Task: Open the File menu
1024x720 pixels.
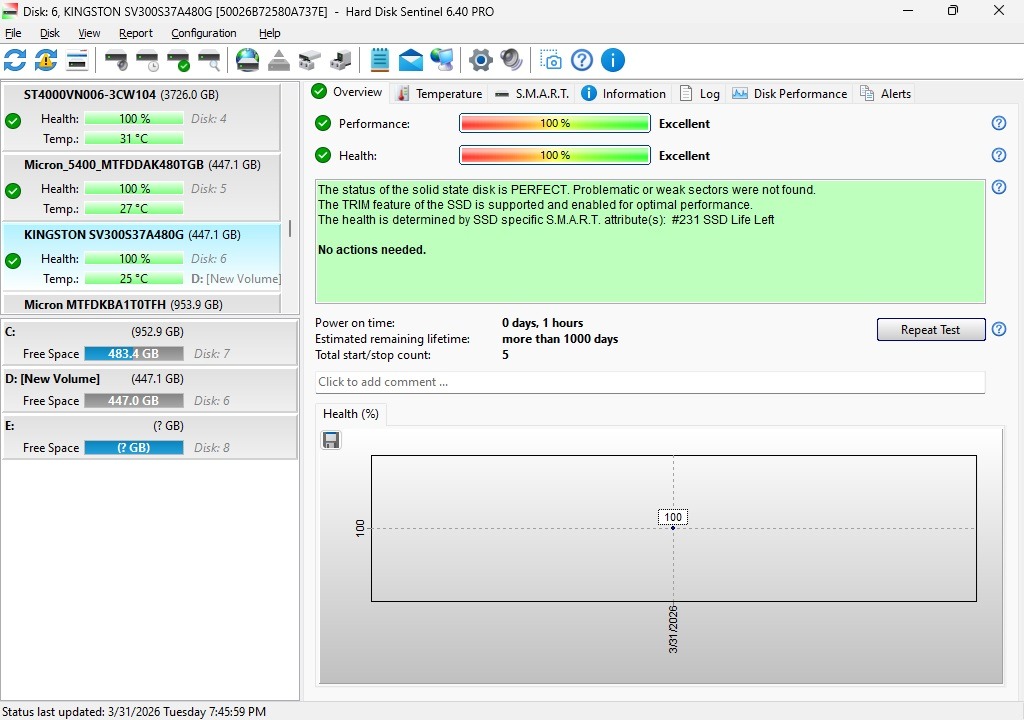Action: tap(13, 33)
